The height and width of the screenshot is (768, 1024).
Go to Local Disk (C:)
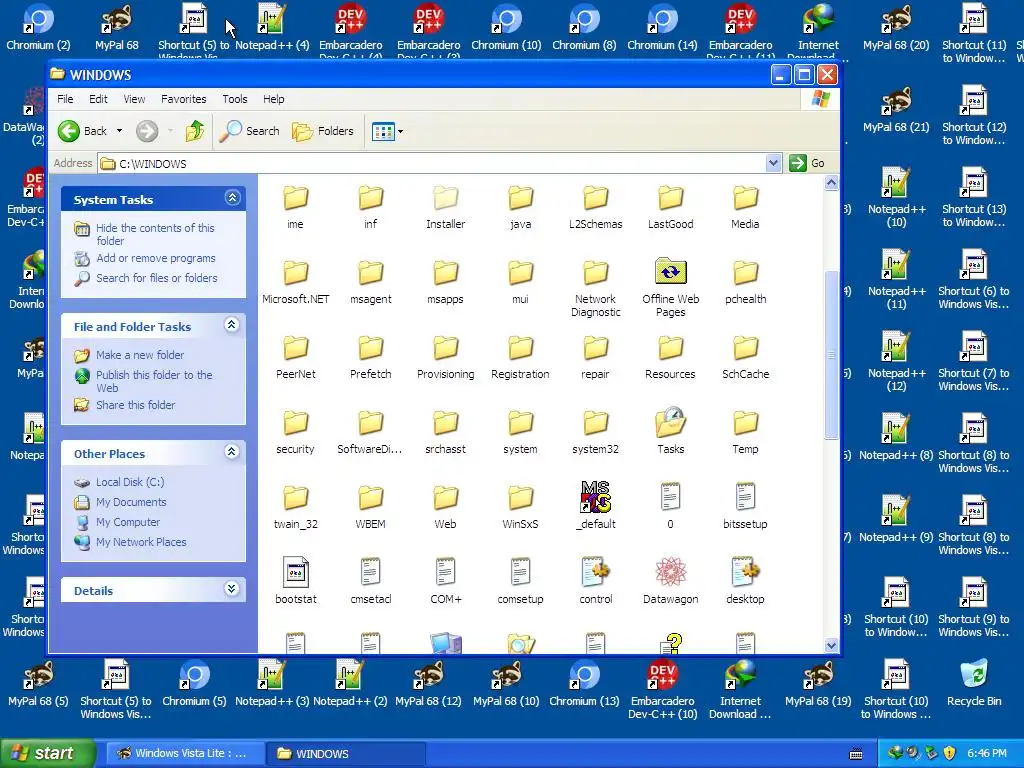130,482
